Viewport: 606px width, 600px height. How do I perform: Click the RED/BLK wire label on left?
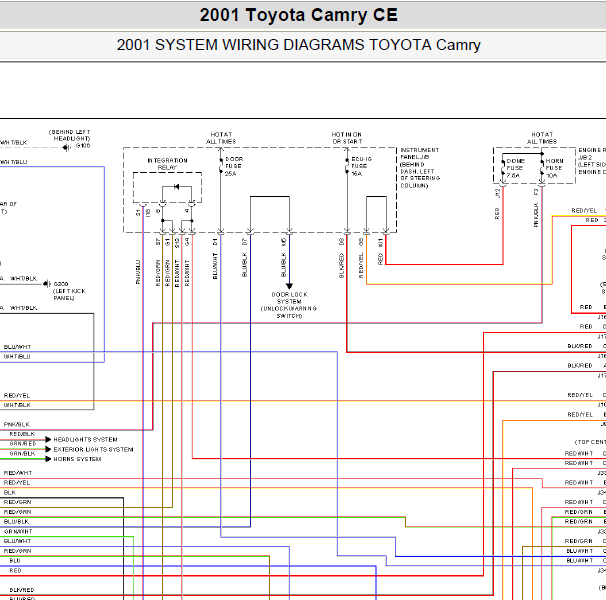click(22, 434)
